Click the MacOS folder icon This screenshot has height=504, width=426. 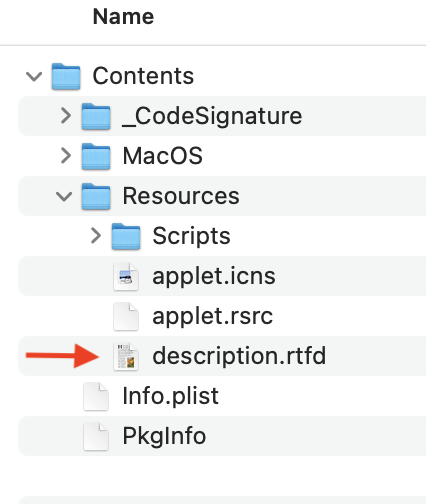click(96, 156)
